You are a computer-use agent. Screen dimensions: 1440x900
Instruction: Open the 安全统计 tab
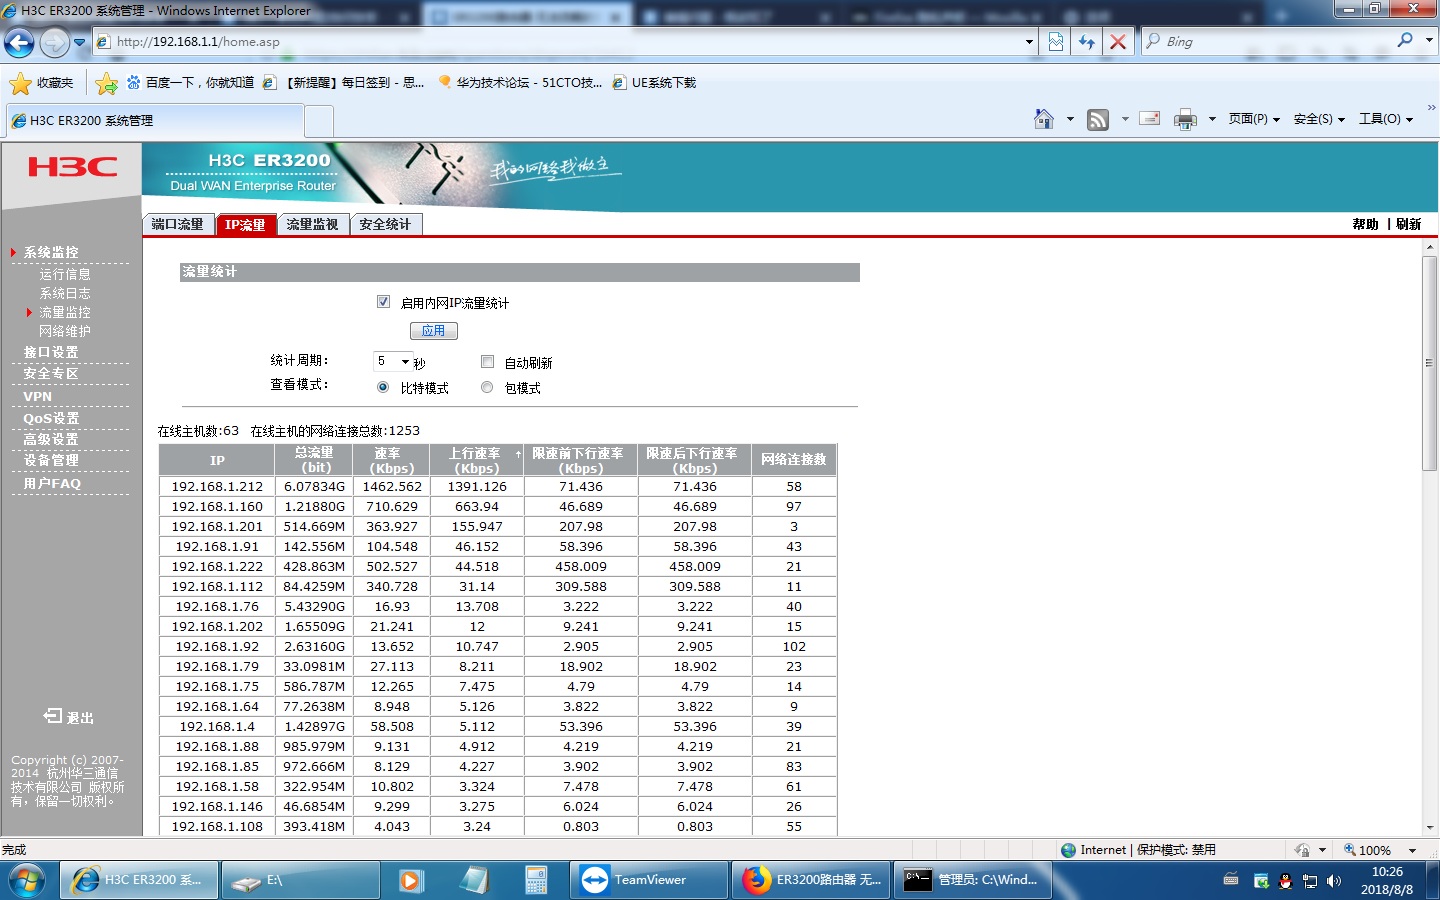pyautogui.click(x=386, y=224)
